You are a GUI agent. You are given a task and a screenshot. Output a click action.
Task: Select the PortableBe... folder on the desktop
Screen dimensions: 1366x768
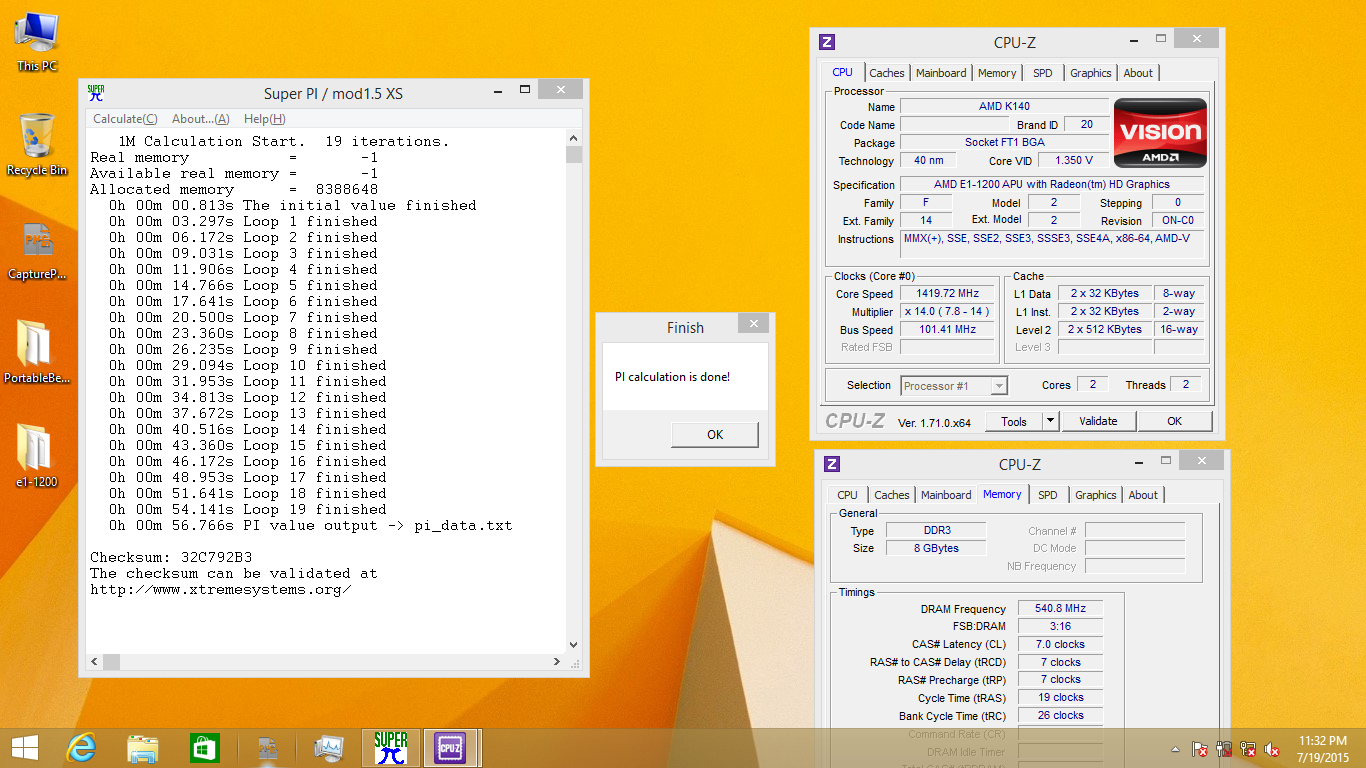tap(37, 353)
